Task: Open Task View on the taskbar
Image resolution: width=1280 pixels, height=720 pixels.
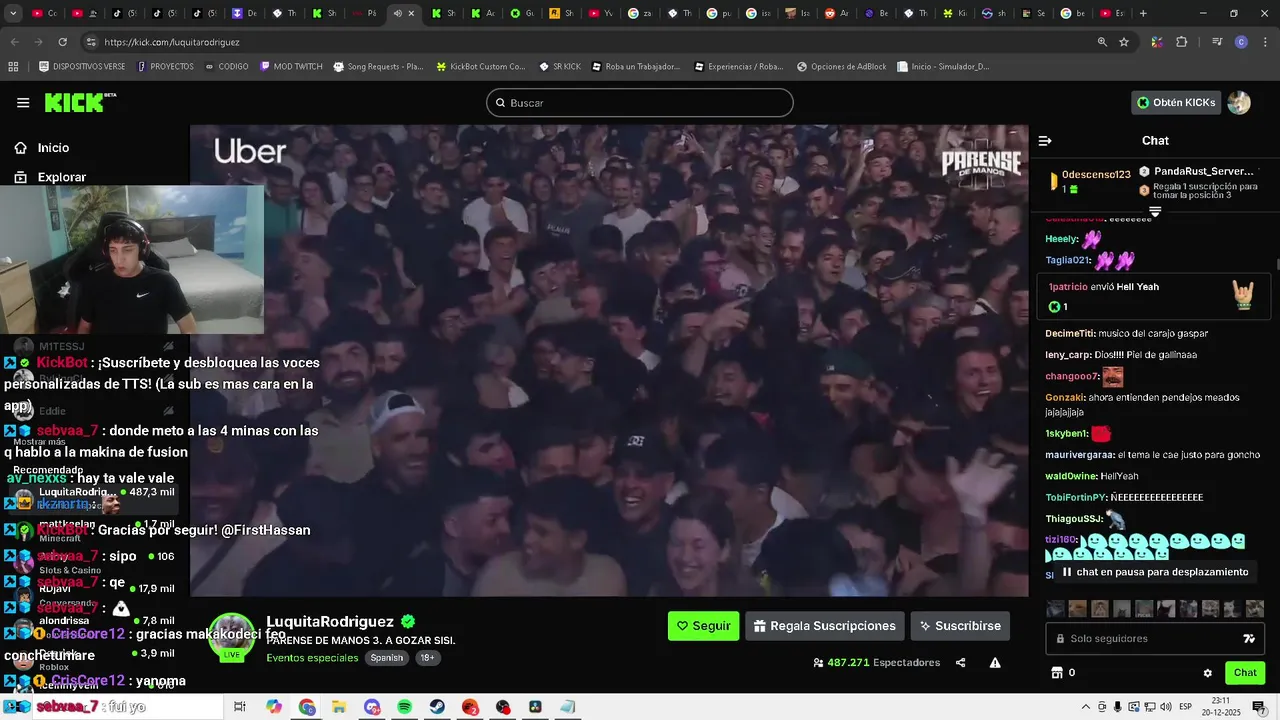Action: click(x=240, y=707)
